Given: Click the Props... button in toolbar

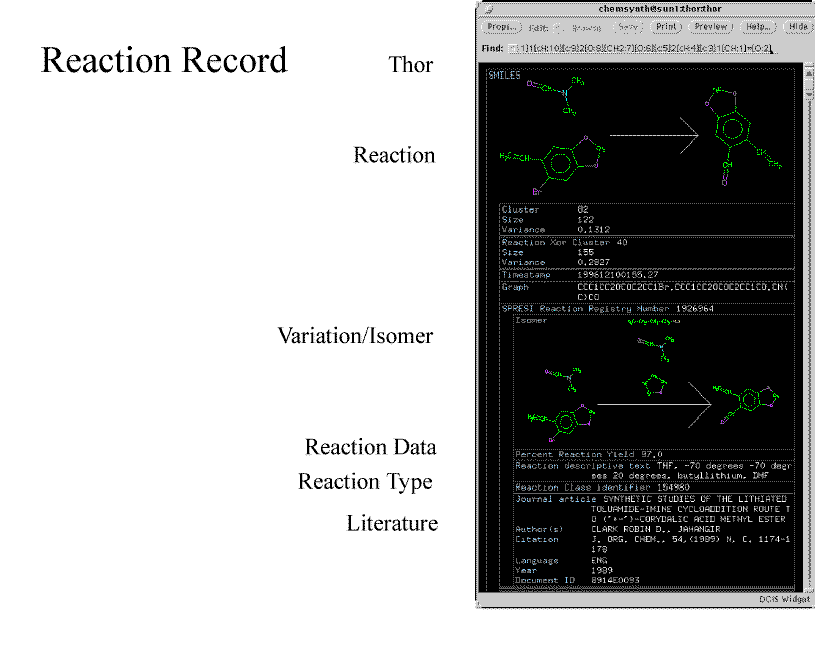Looking at the screenshot, I should pyautogui.click(x=499, y=27).
